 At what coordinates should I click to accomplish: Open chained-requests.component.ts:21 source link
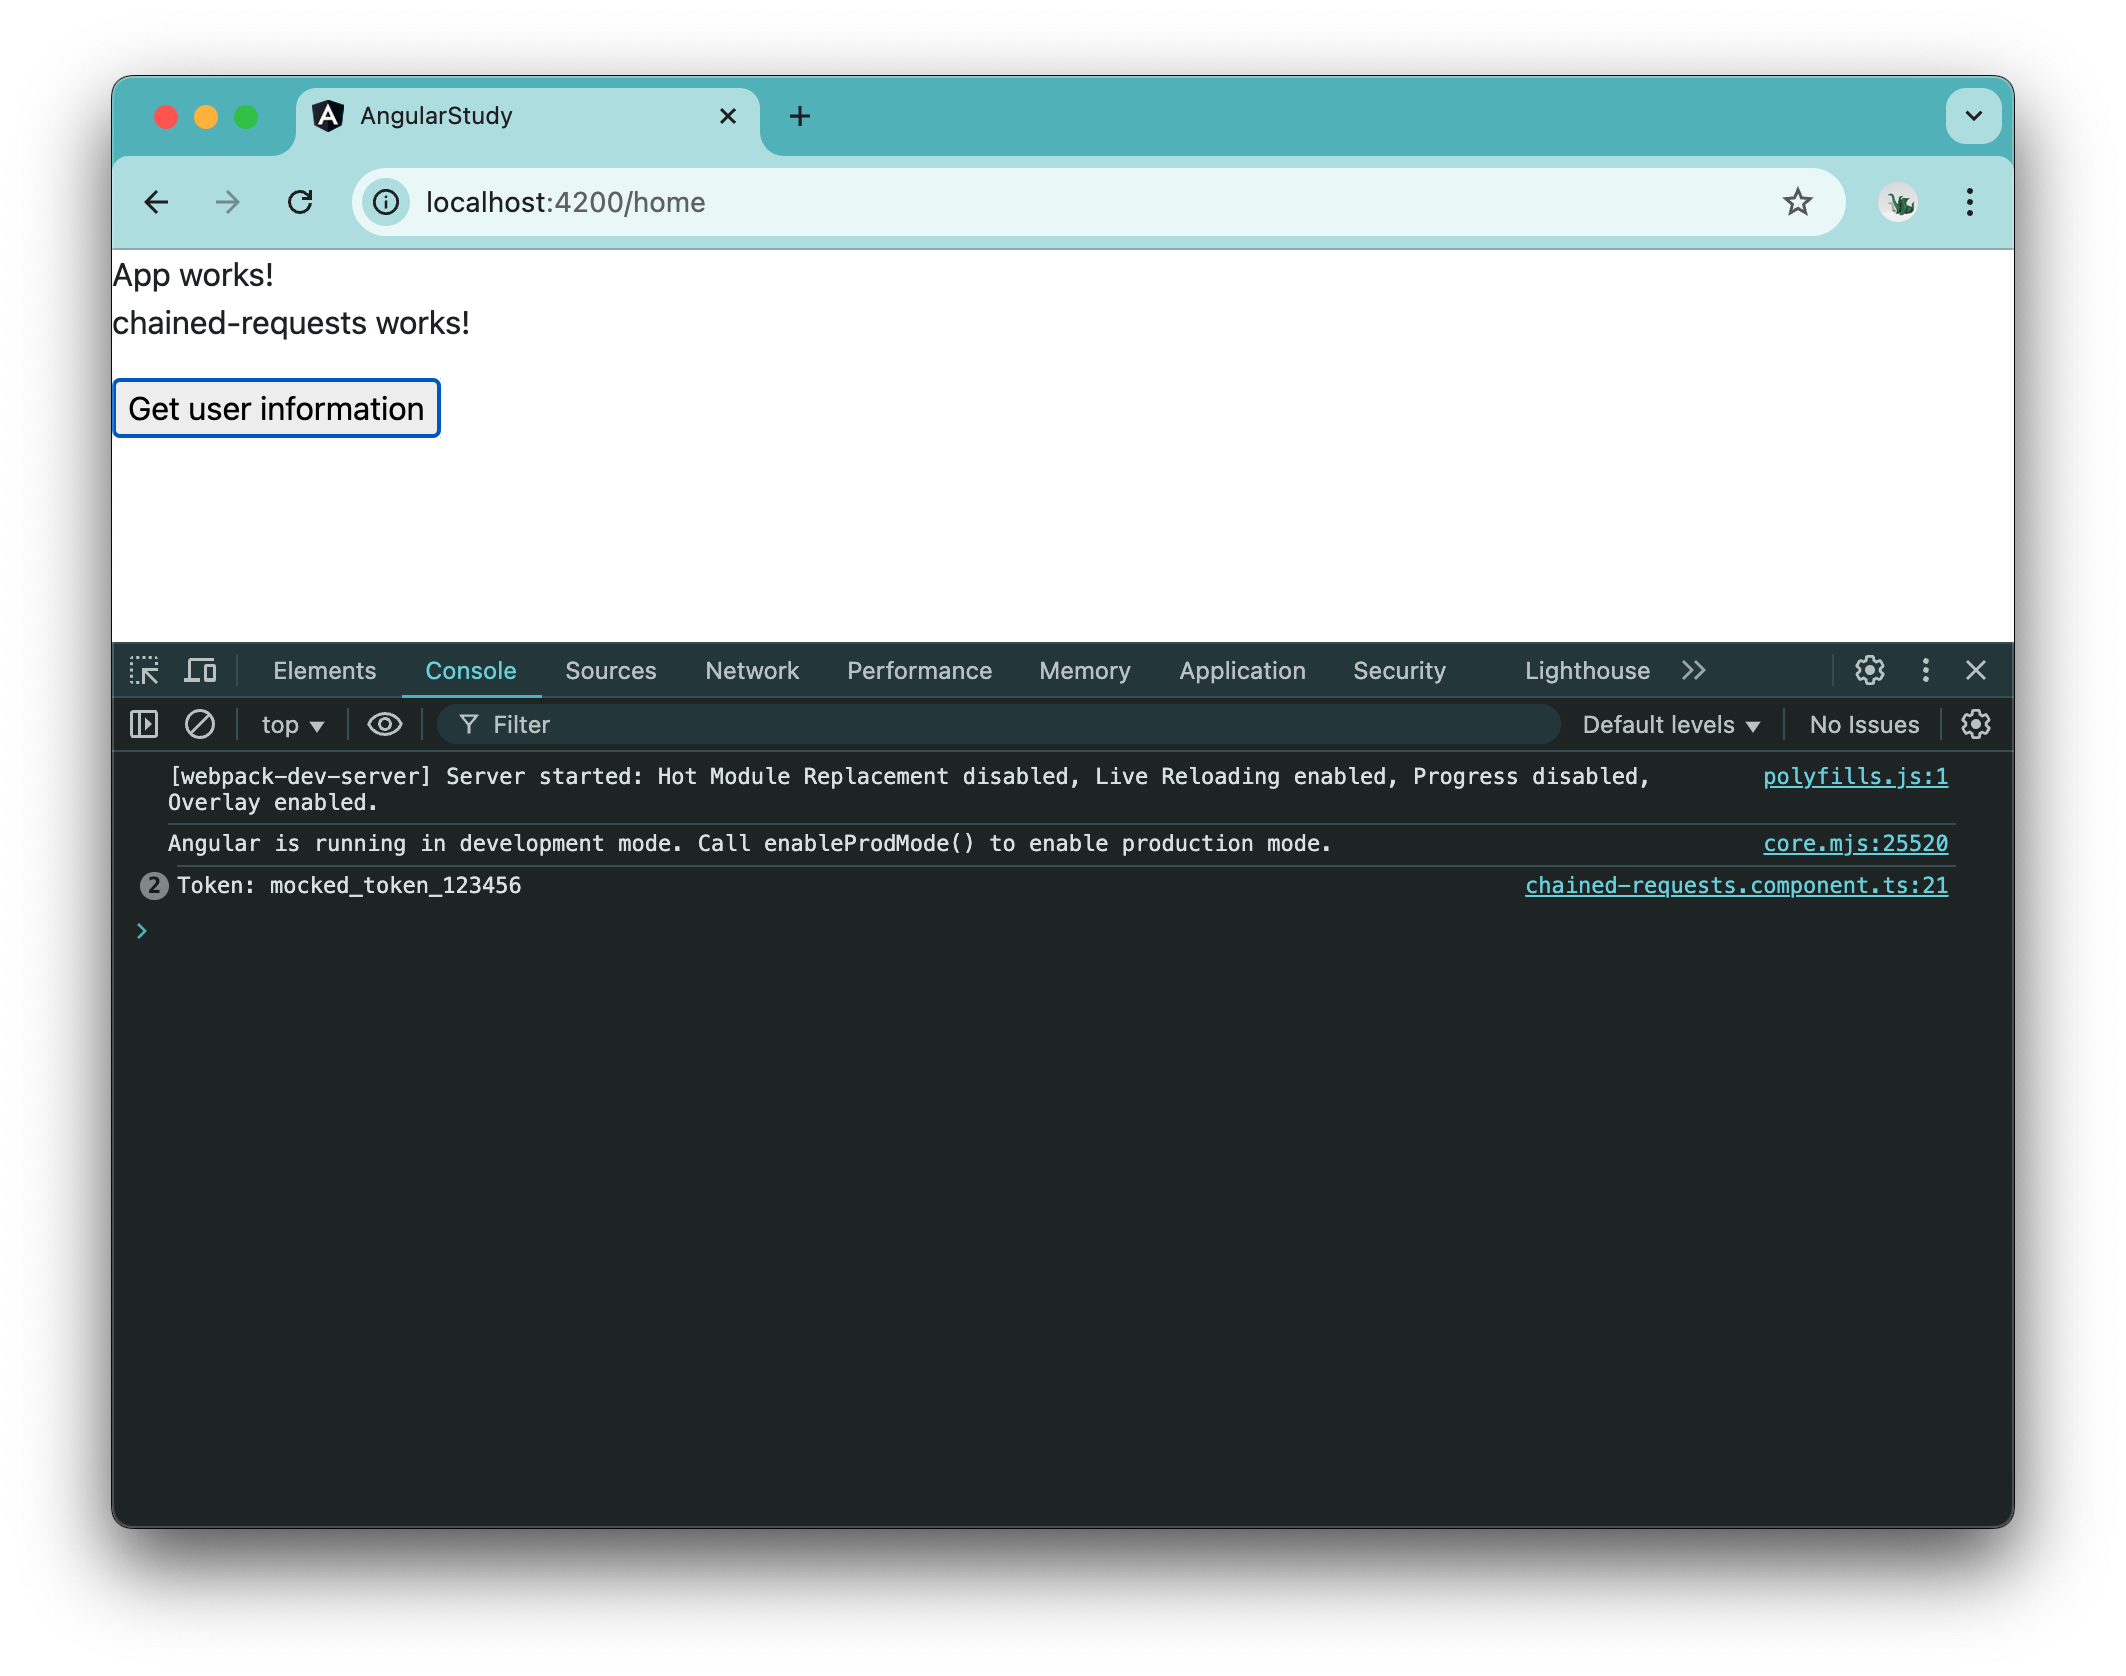tap(1735, 885)
